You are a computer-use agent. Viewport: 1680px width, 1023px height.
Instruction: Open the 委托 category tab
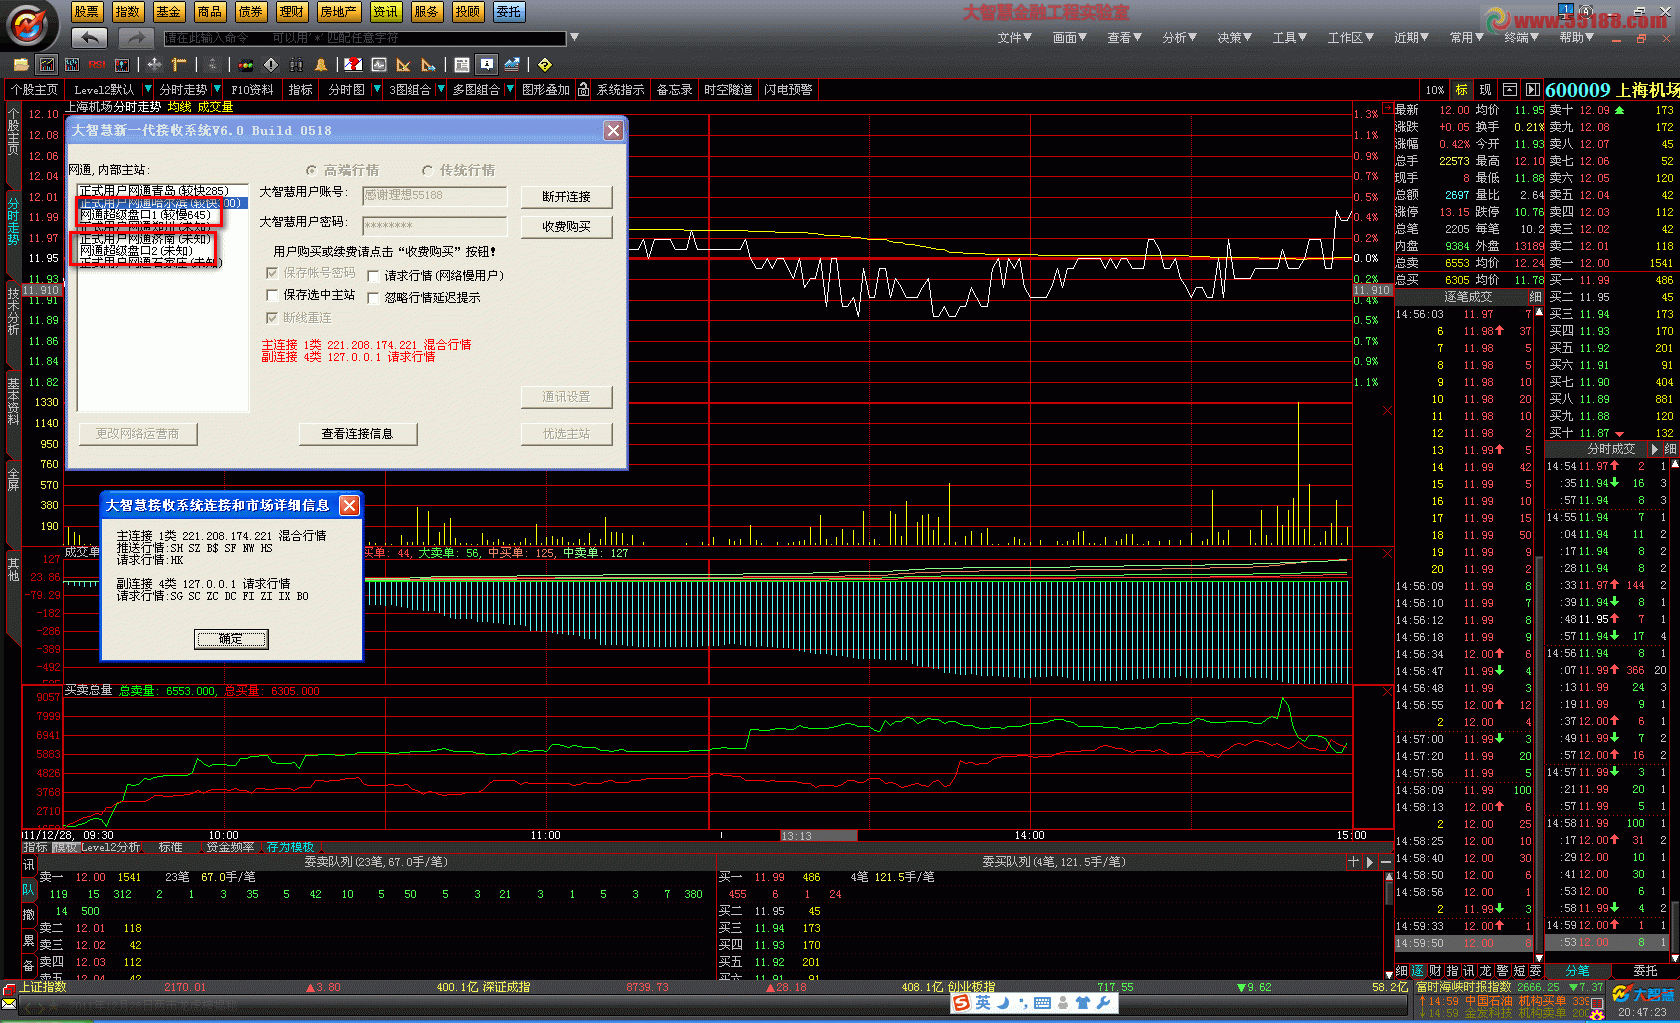click(508, 12)
